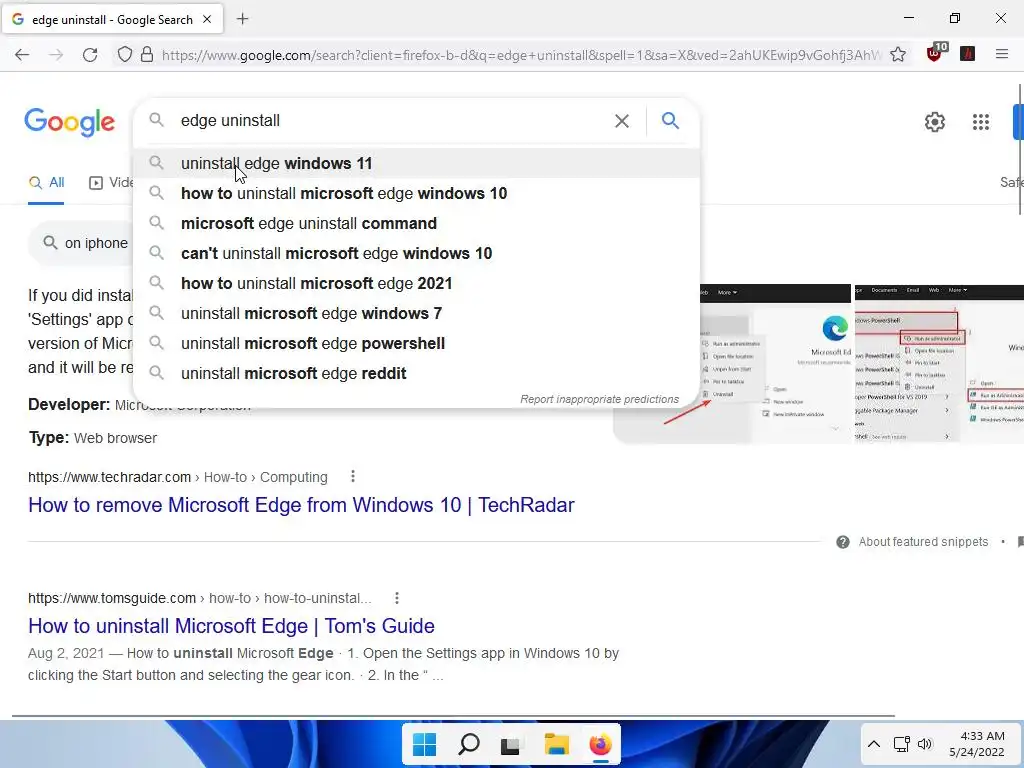
Task: Click the red extension icon in toolbar
Action: 968,54
